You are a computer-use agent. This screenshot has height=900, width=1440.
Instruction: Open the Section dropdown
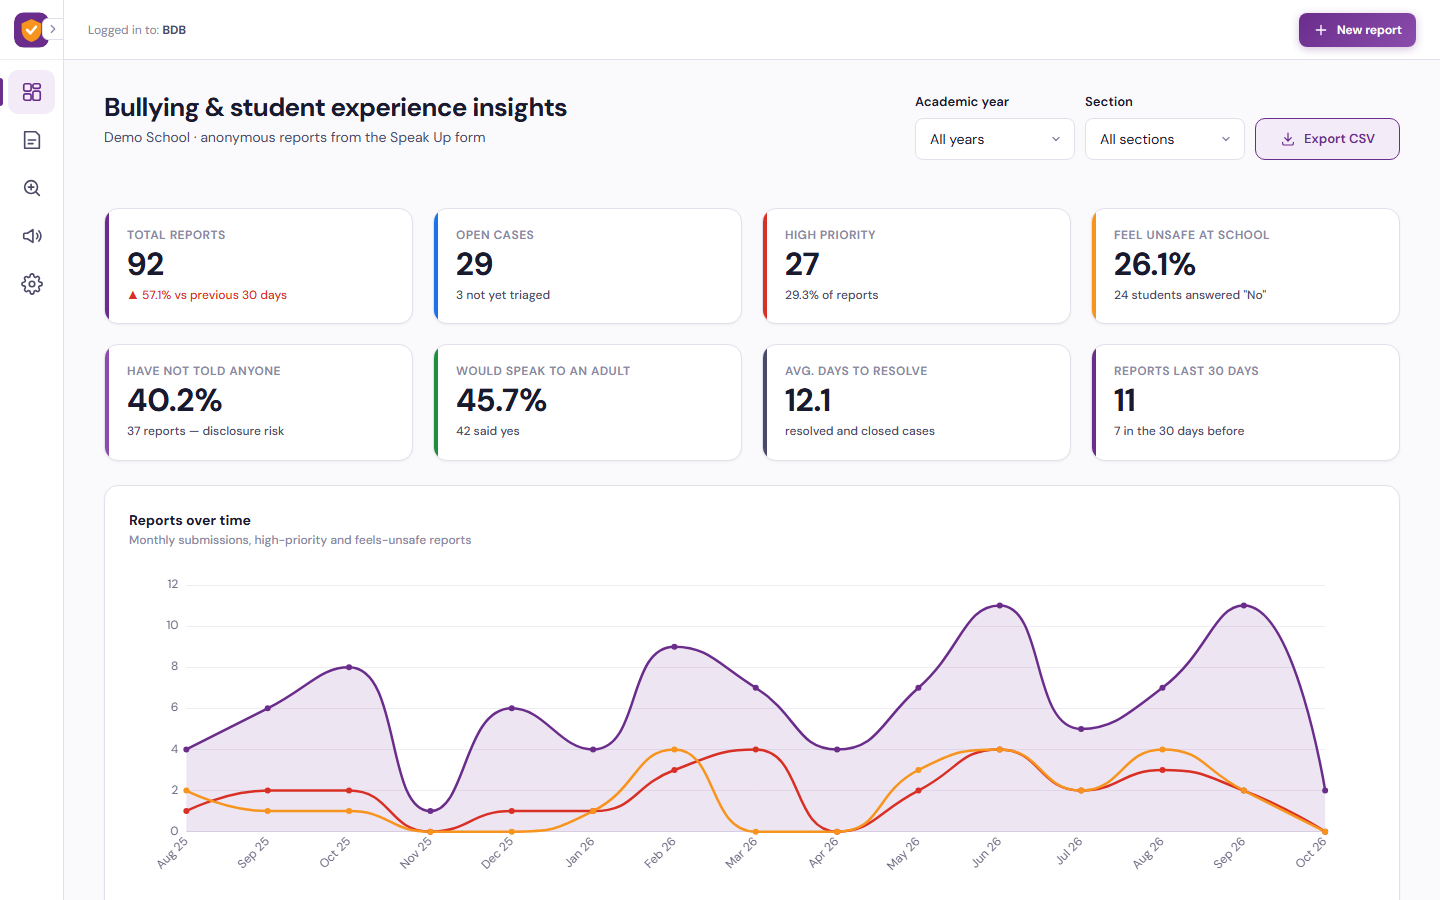1165,139
